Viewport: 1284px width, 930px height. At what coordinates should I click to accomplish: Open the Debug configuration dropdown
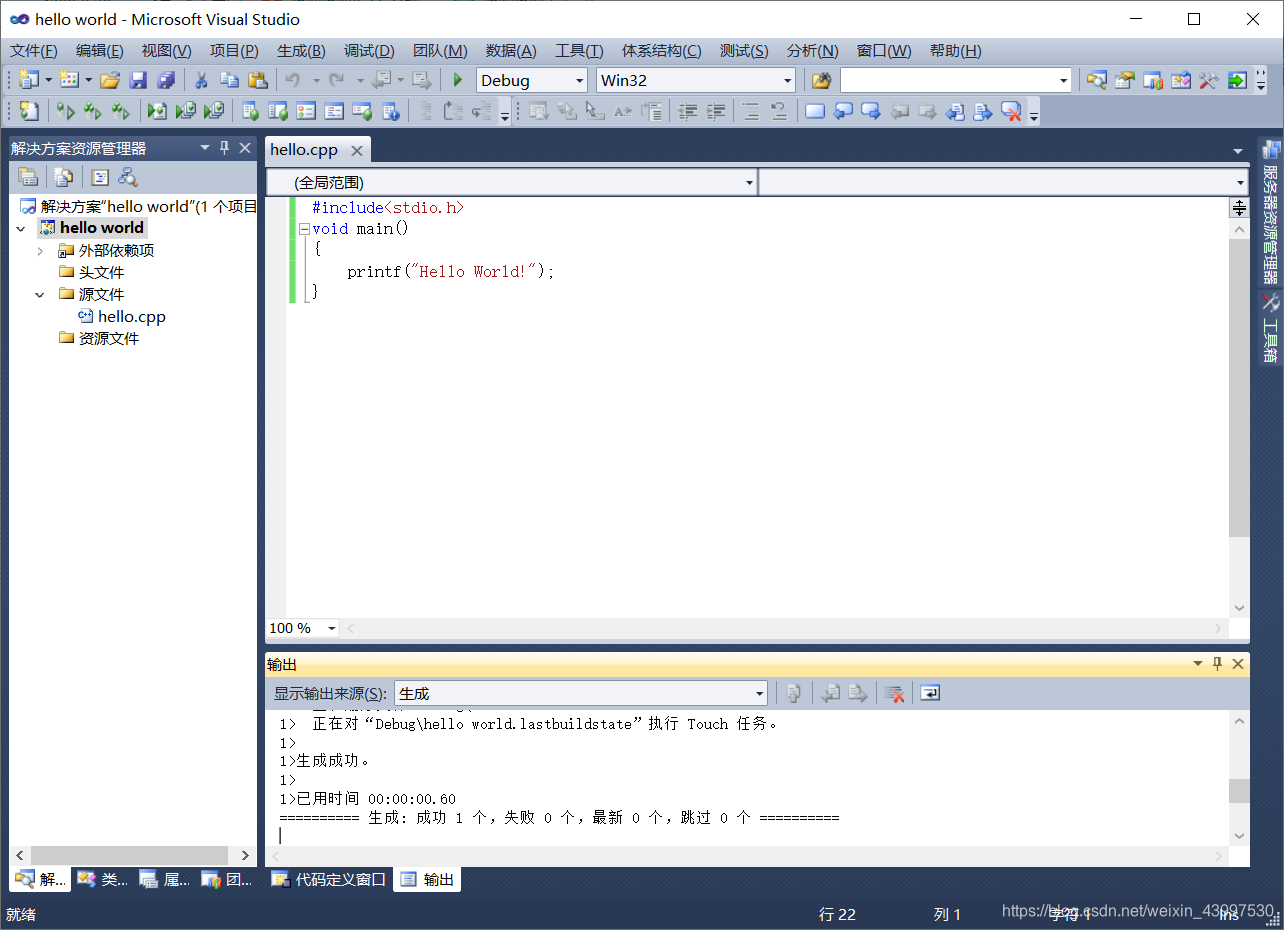pos(579,81)
